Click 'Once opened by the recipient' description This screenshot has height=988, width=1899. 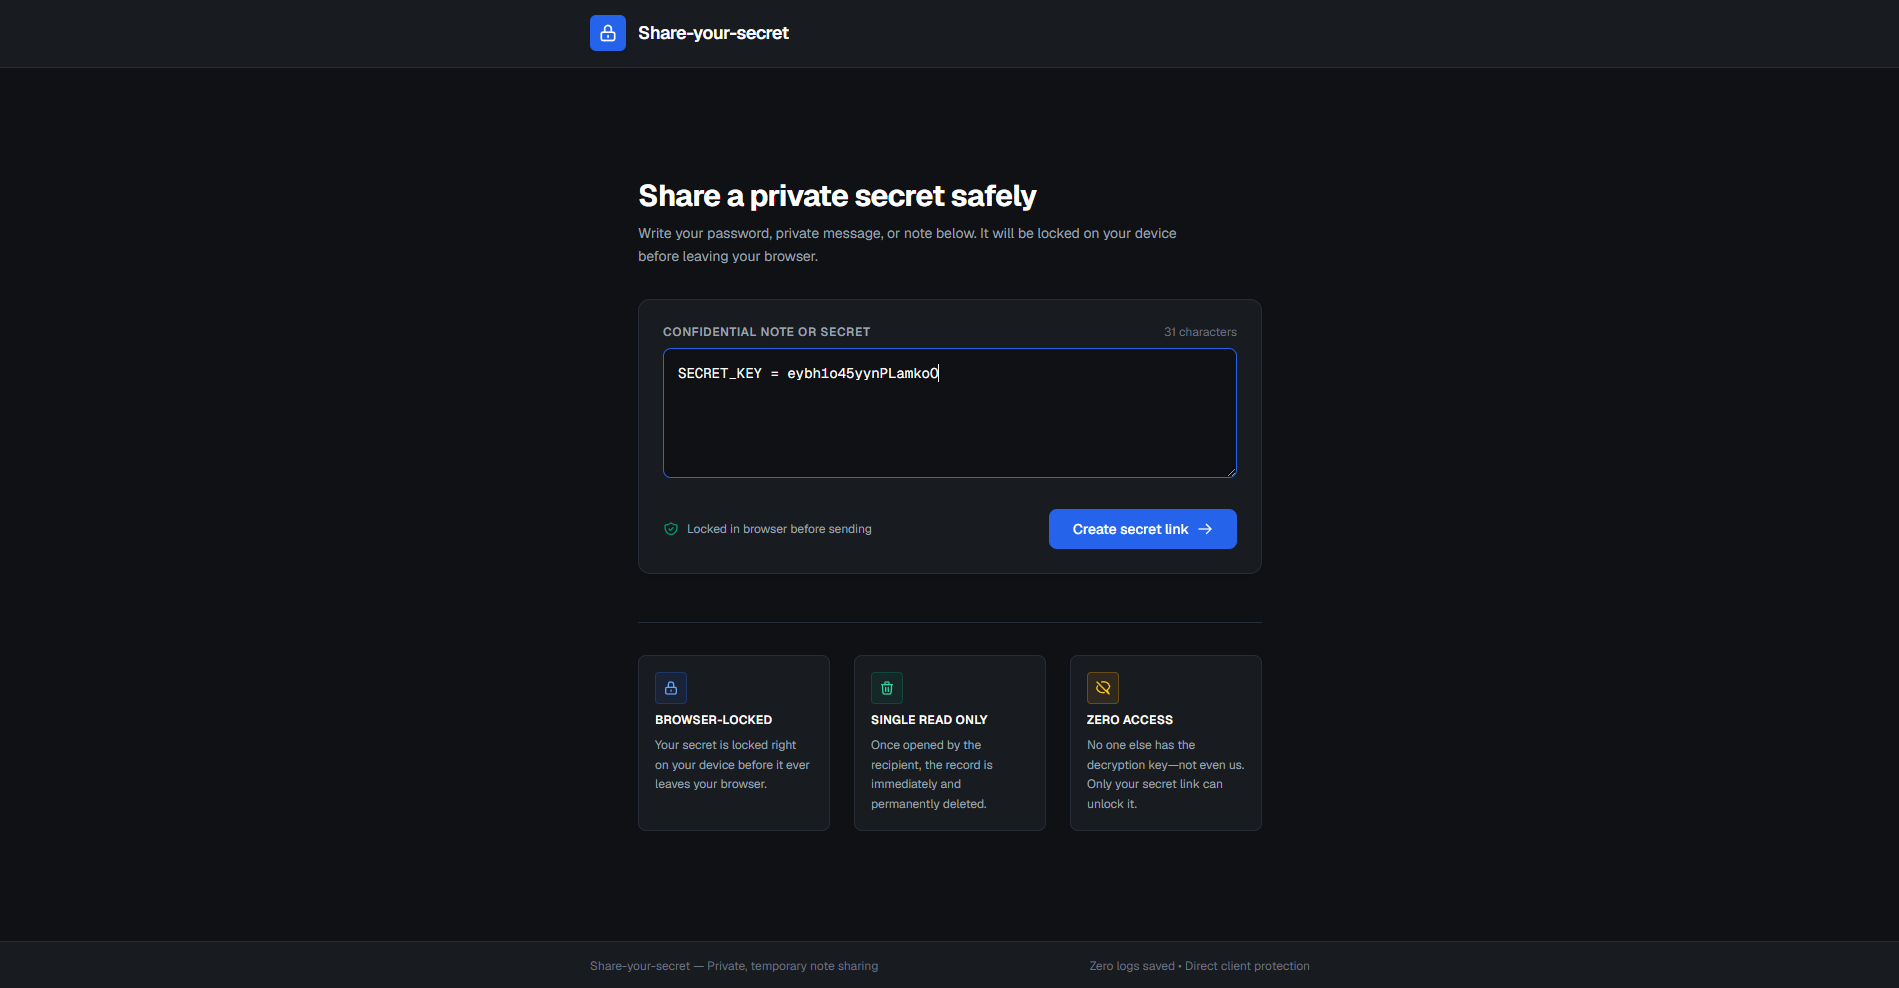click(x=932, y=775)
